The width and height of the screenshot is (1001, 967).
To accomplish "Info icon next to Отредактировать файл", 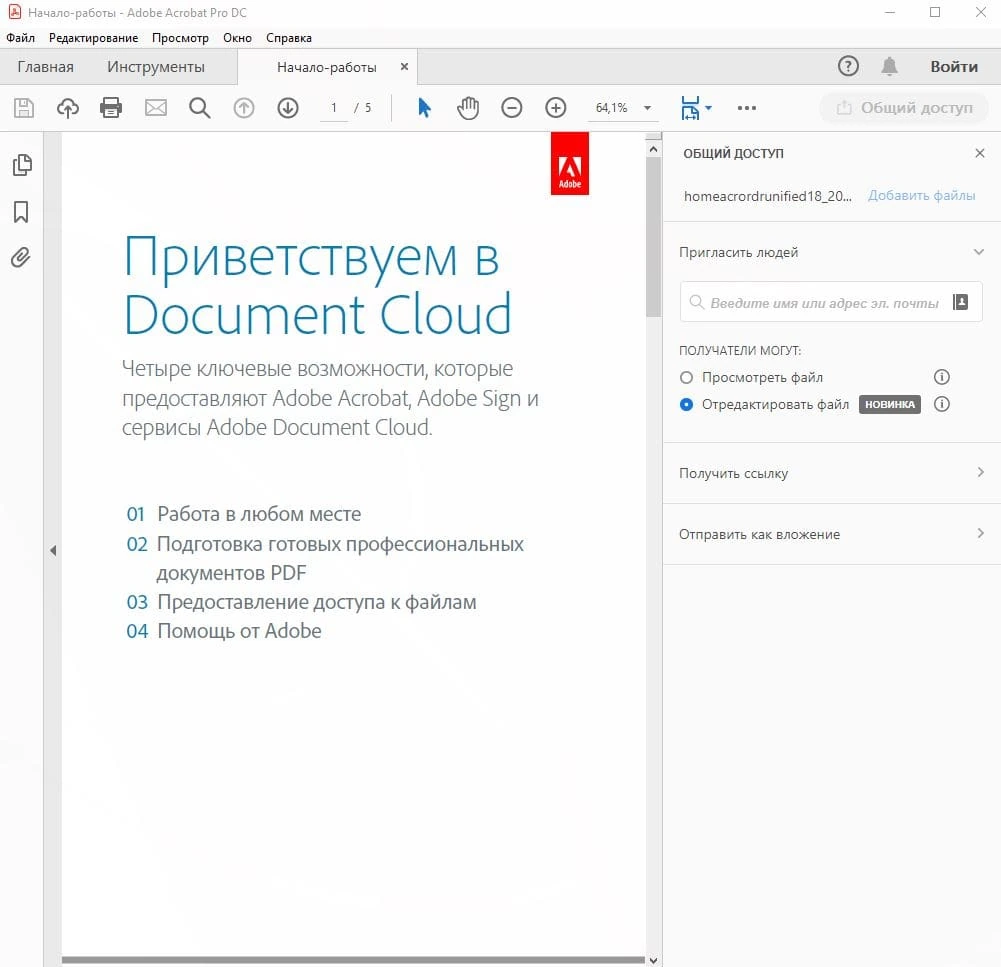I will tap(942, 404).
